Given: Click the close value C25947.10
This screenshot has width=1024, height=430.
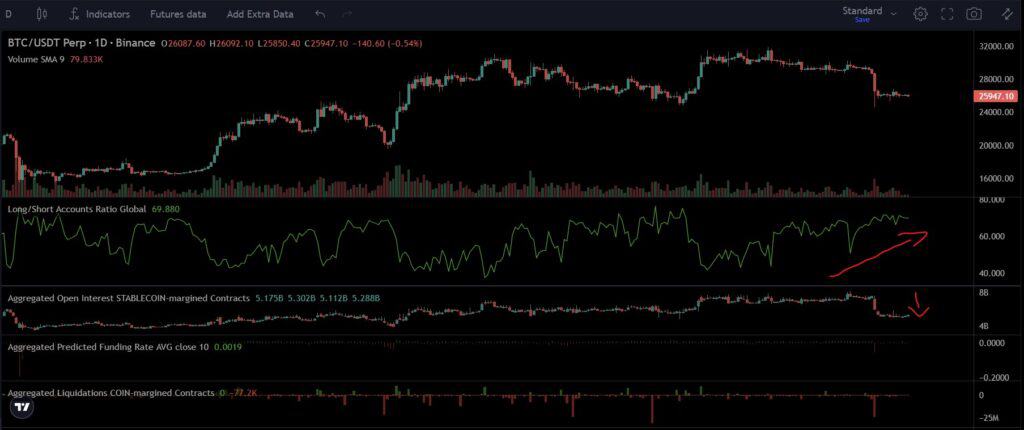Looking at the screenshot, I should [325, 43].
